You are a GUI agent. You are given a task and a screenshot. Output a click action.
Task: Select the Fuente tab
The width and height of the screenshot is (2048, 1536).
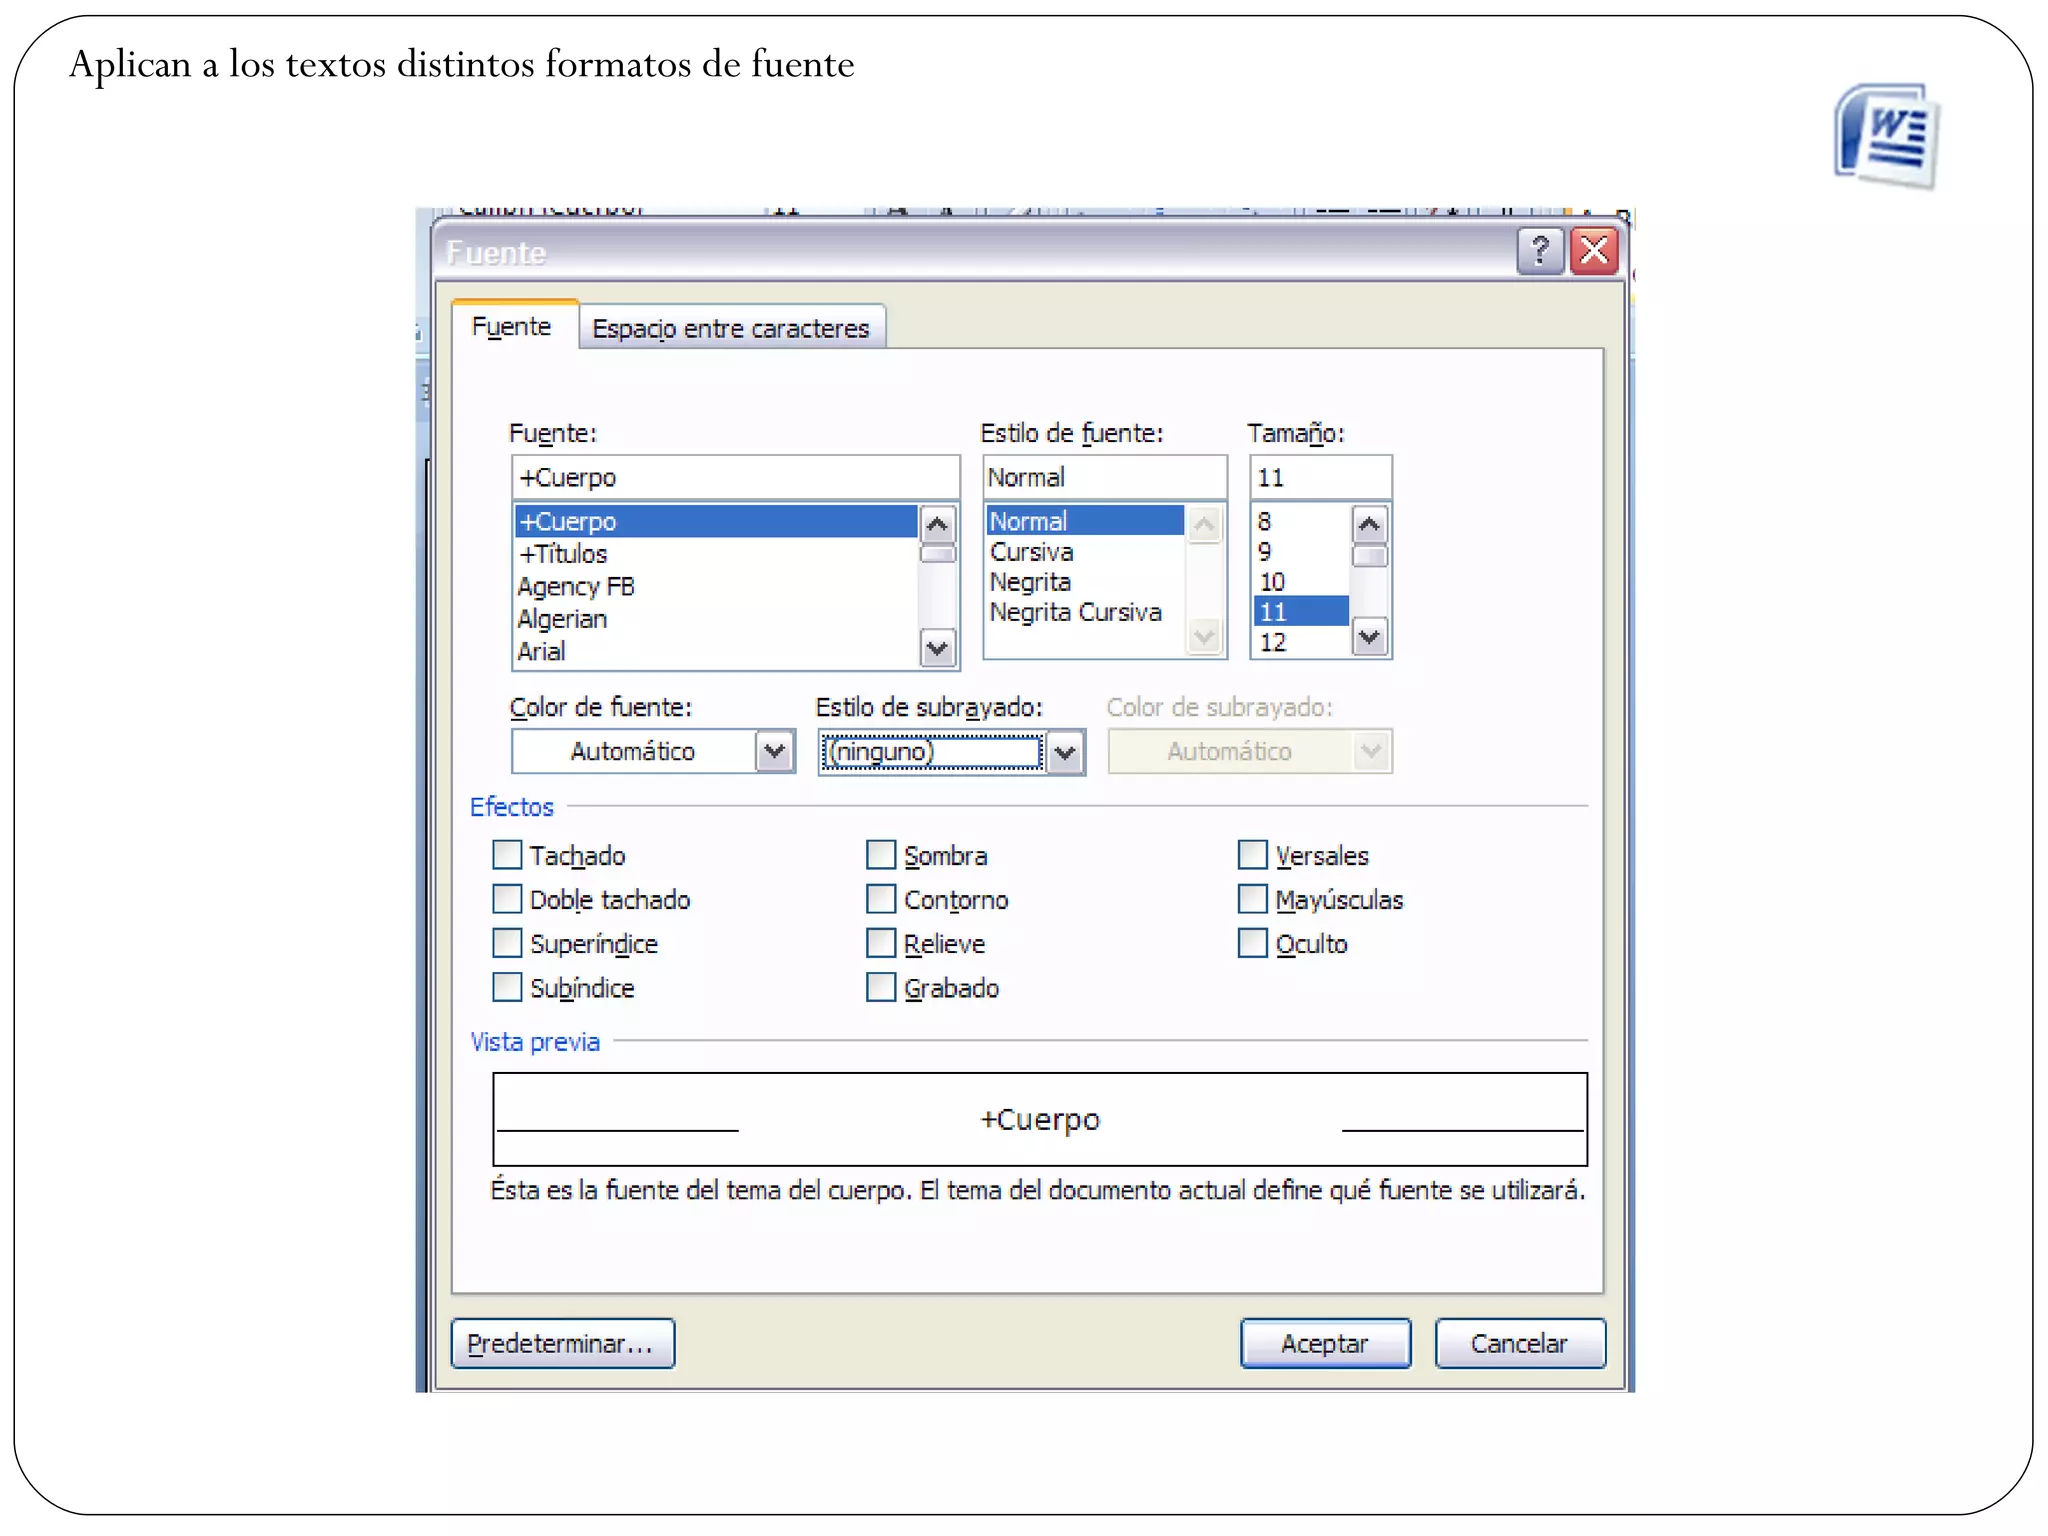pos(512,327)
